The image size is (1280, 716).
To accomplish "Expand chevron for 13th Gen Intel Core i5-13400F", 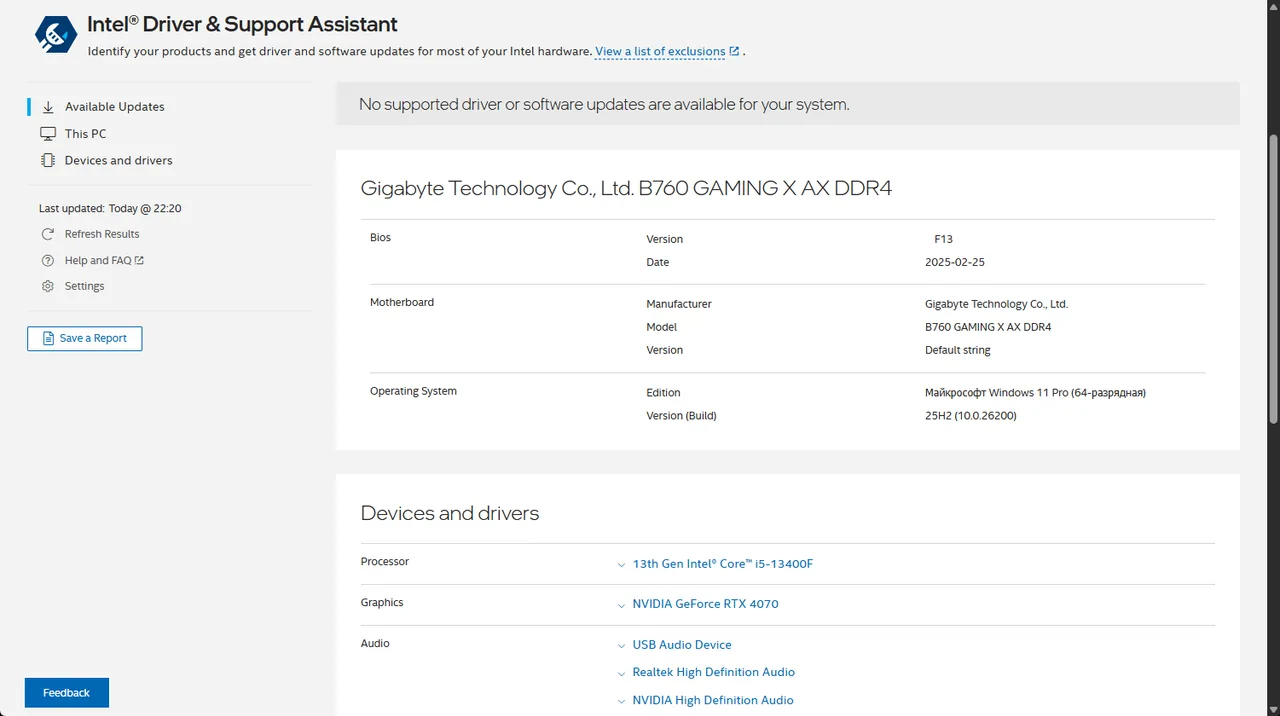I will tap(621, 565).
